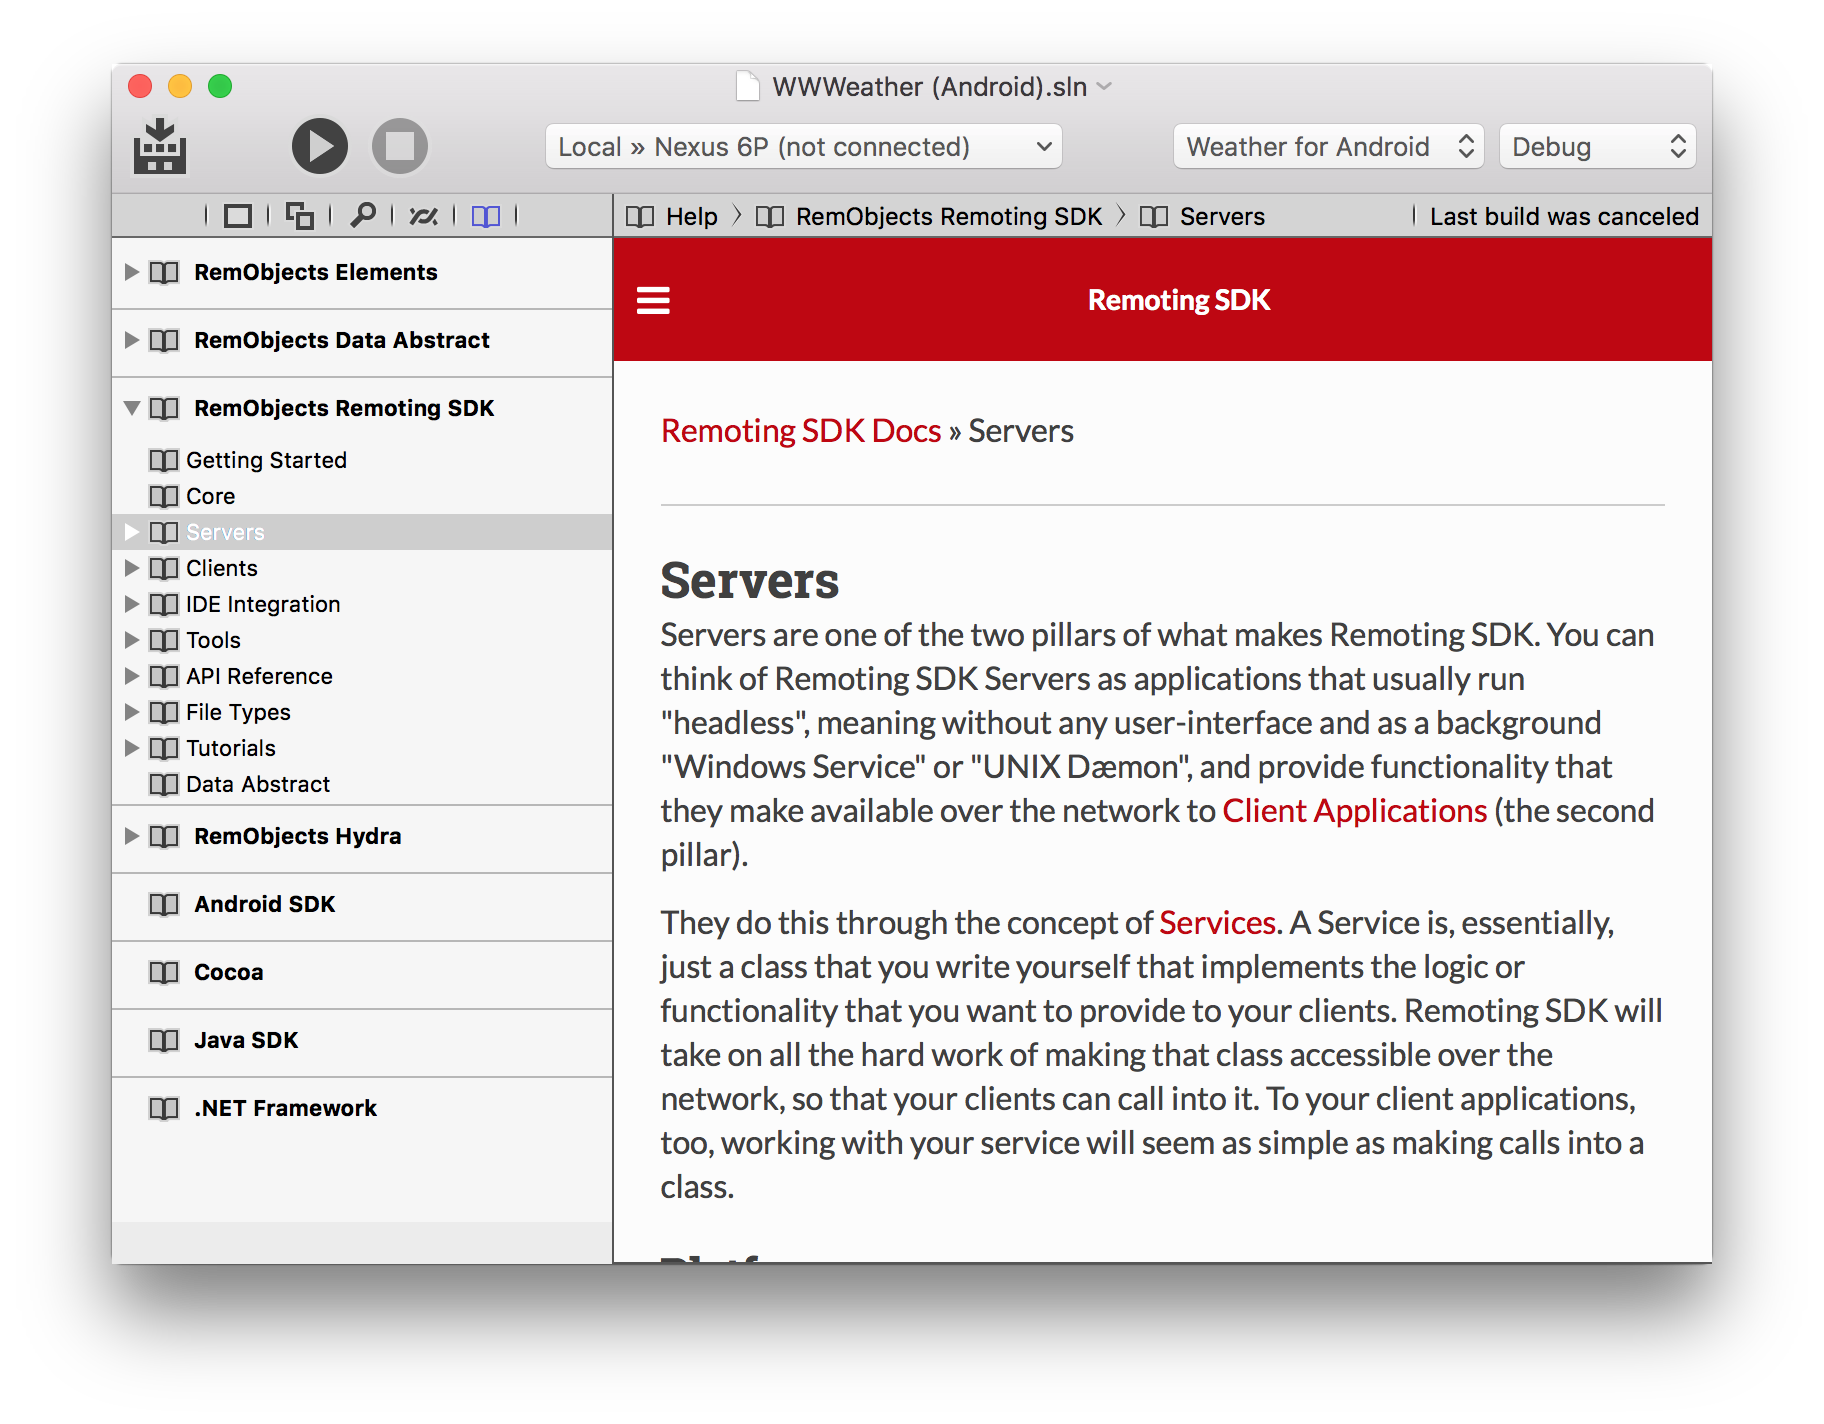Expand the RemObjects Hydra node
The height and width of the screenshot is (1424, 1824).
[131, 836]
